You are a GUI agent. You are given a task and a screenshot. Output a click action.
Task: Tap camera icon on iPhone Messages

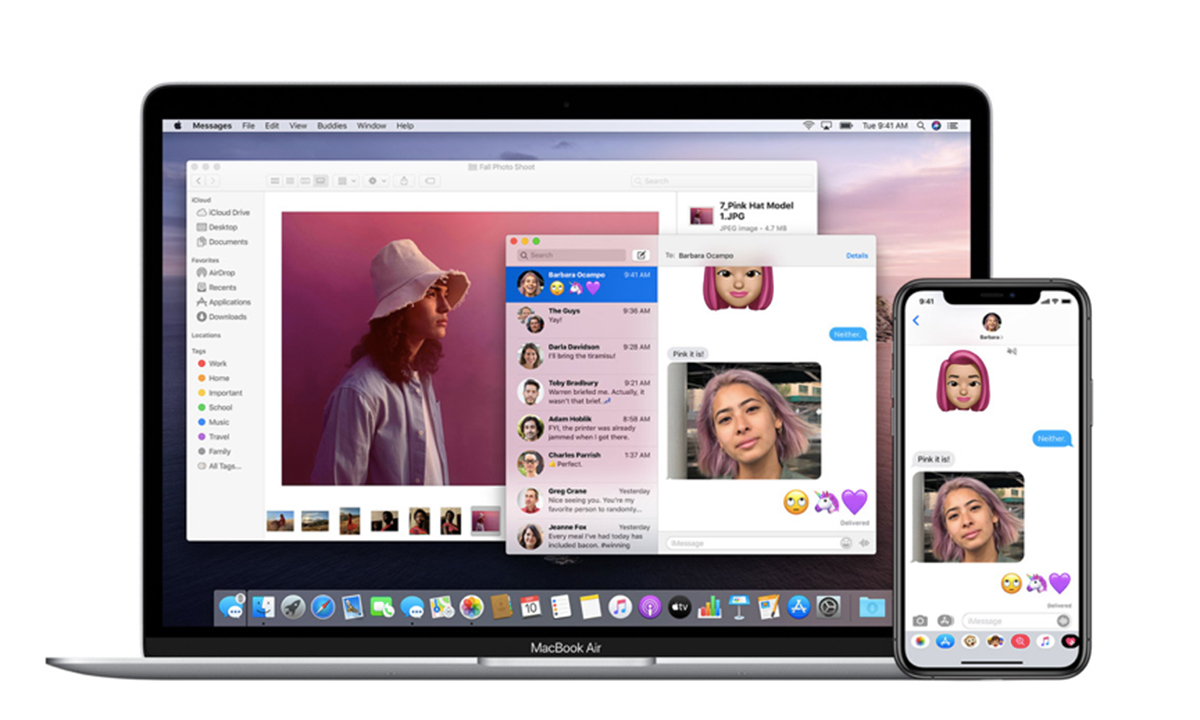920,621
